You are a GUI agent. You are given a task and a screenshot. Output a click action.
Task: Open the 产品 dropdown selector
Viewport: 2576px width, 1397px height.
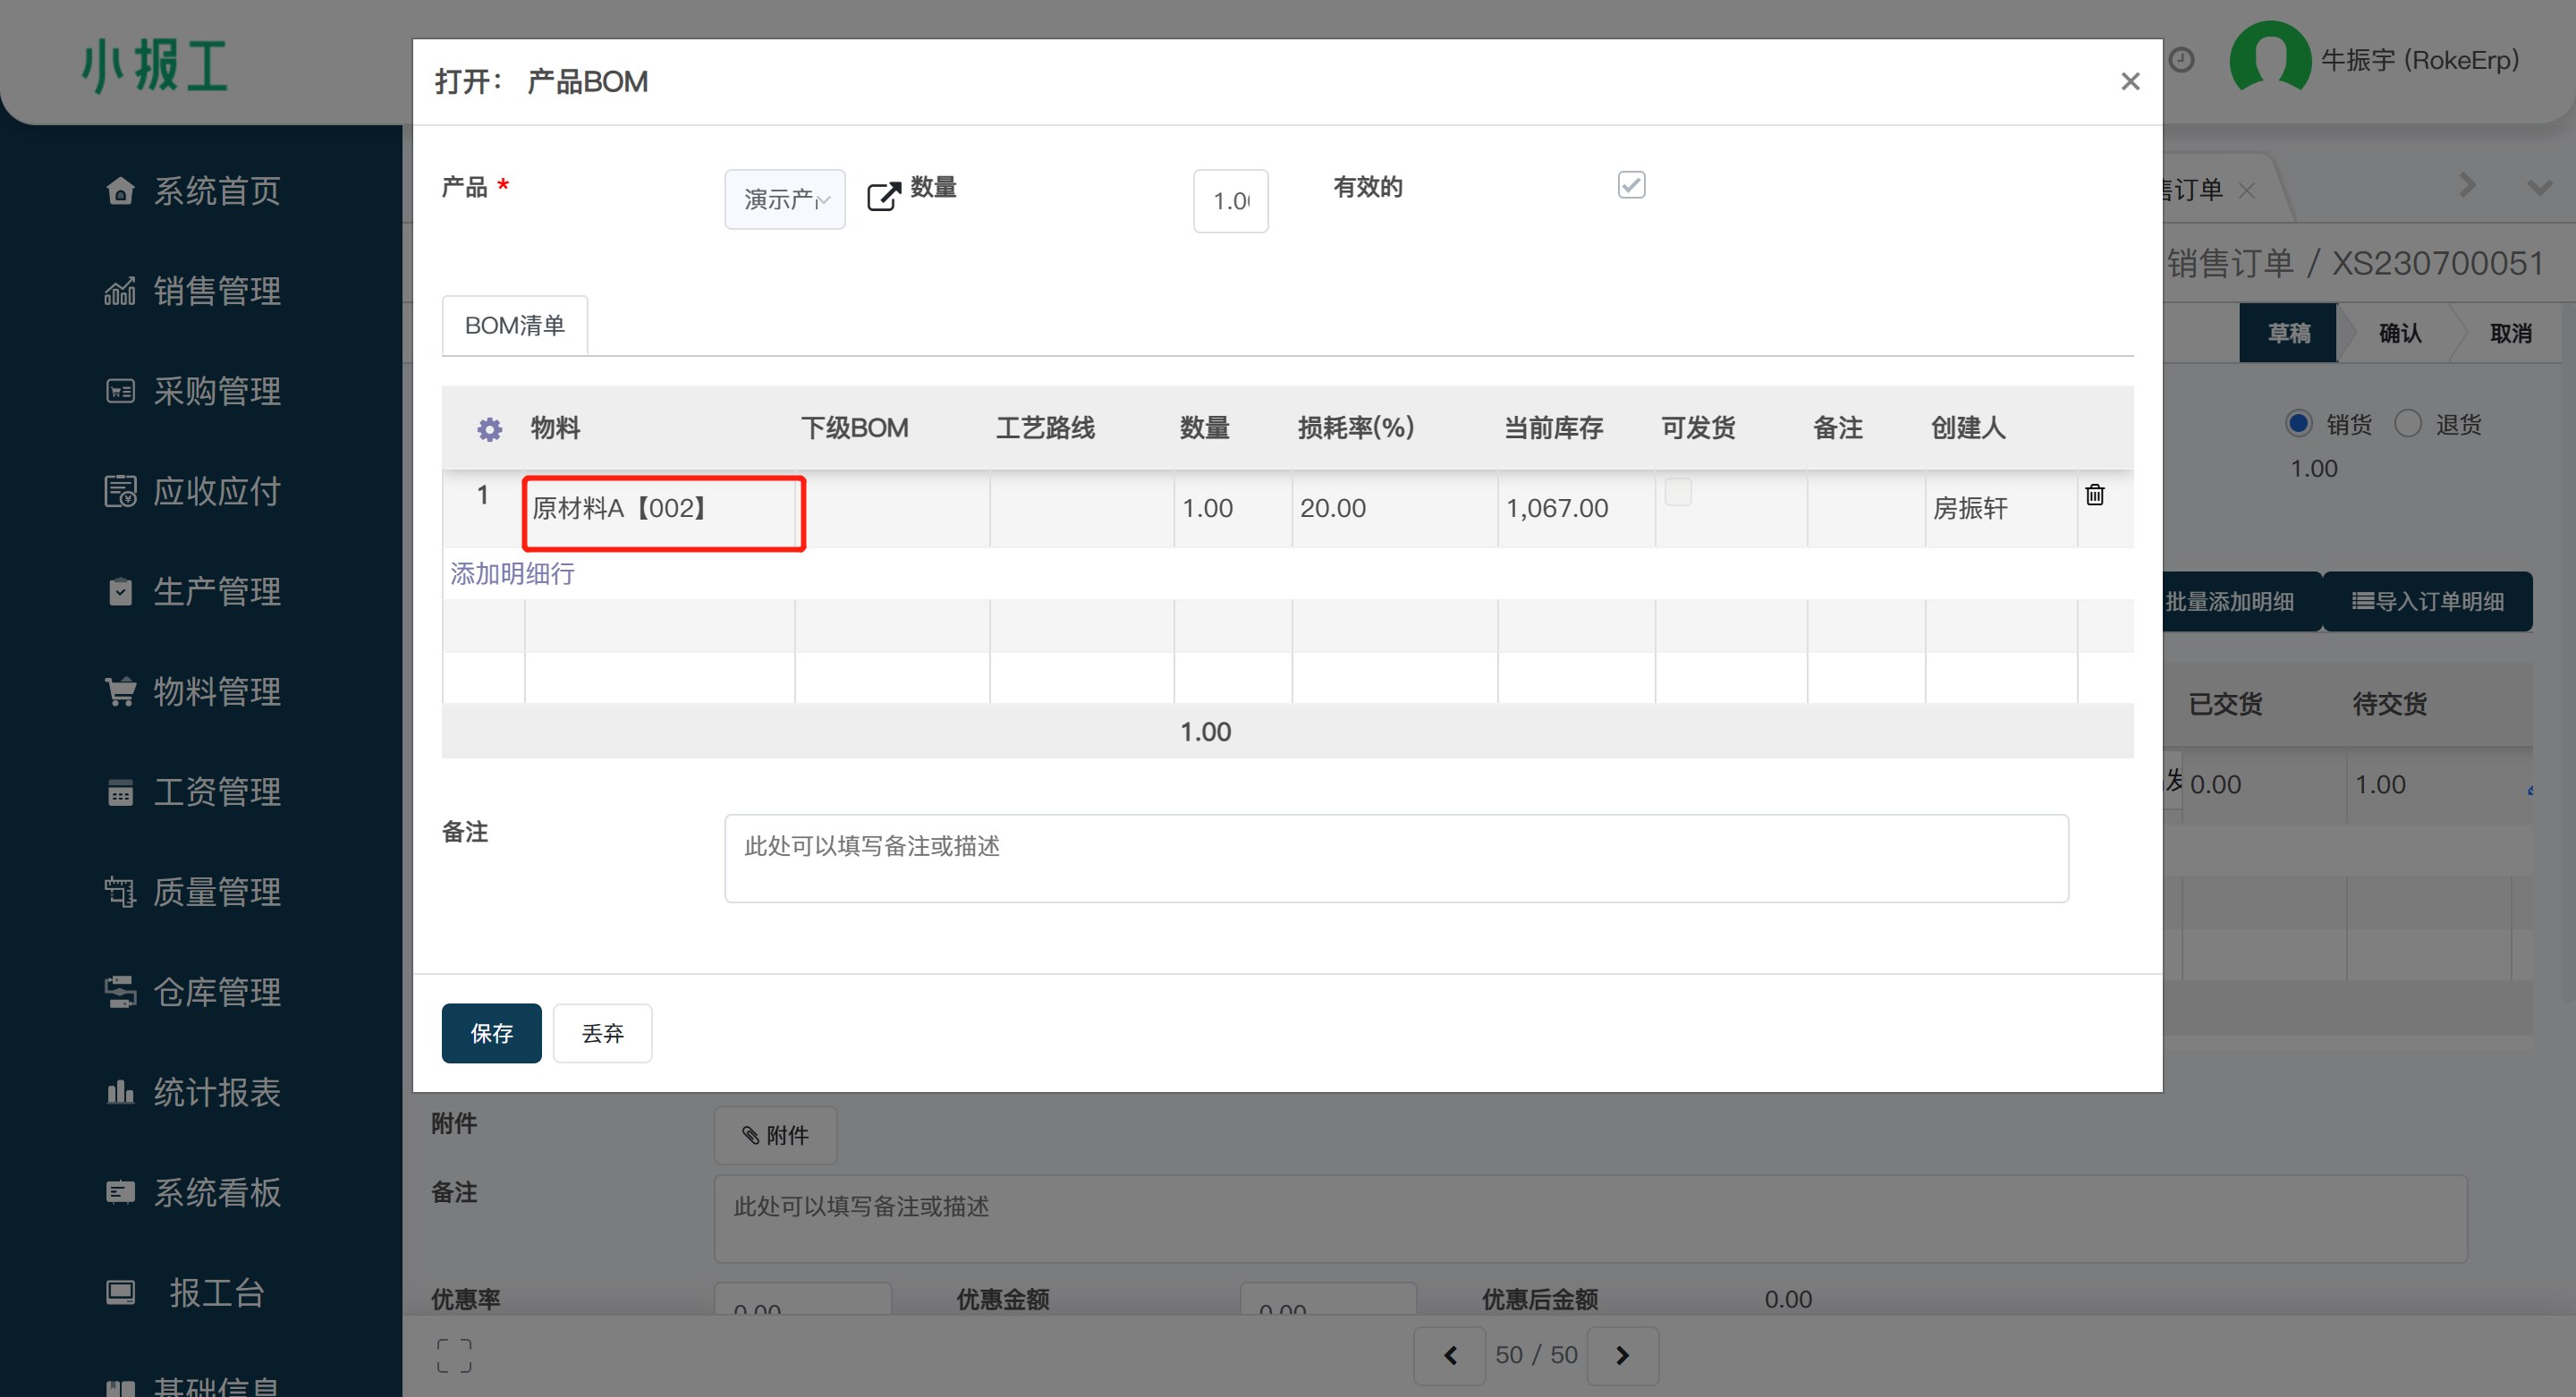(785, 200)
